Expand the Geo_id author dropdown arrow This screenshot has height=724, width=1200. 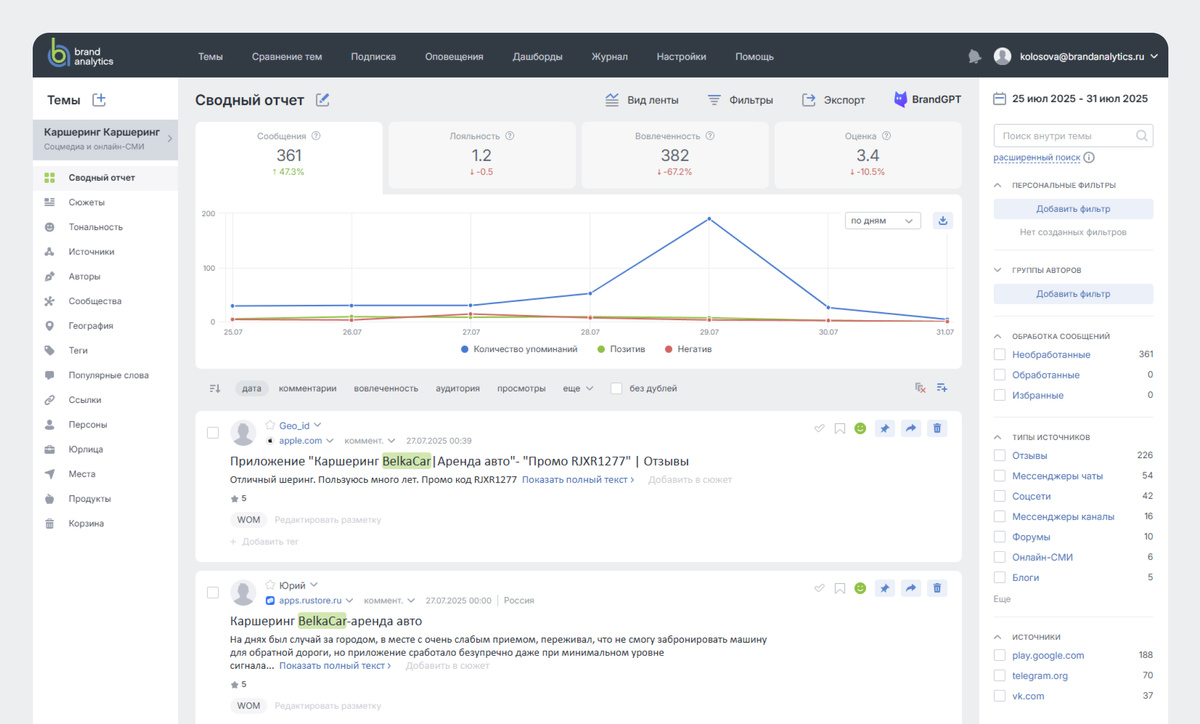click(x=316, y=425)
